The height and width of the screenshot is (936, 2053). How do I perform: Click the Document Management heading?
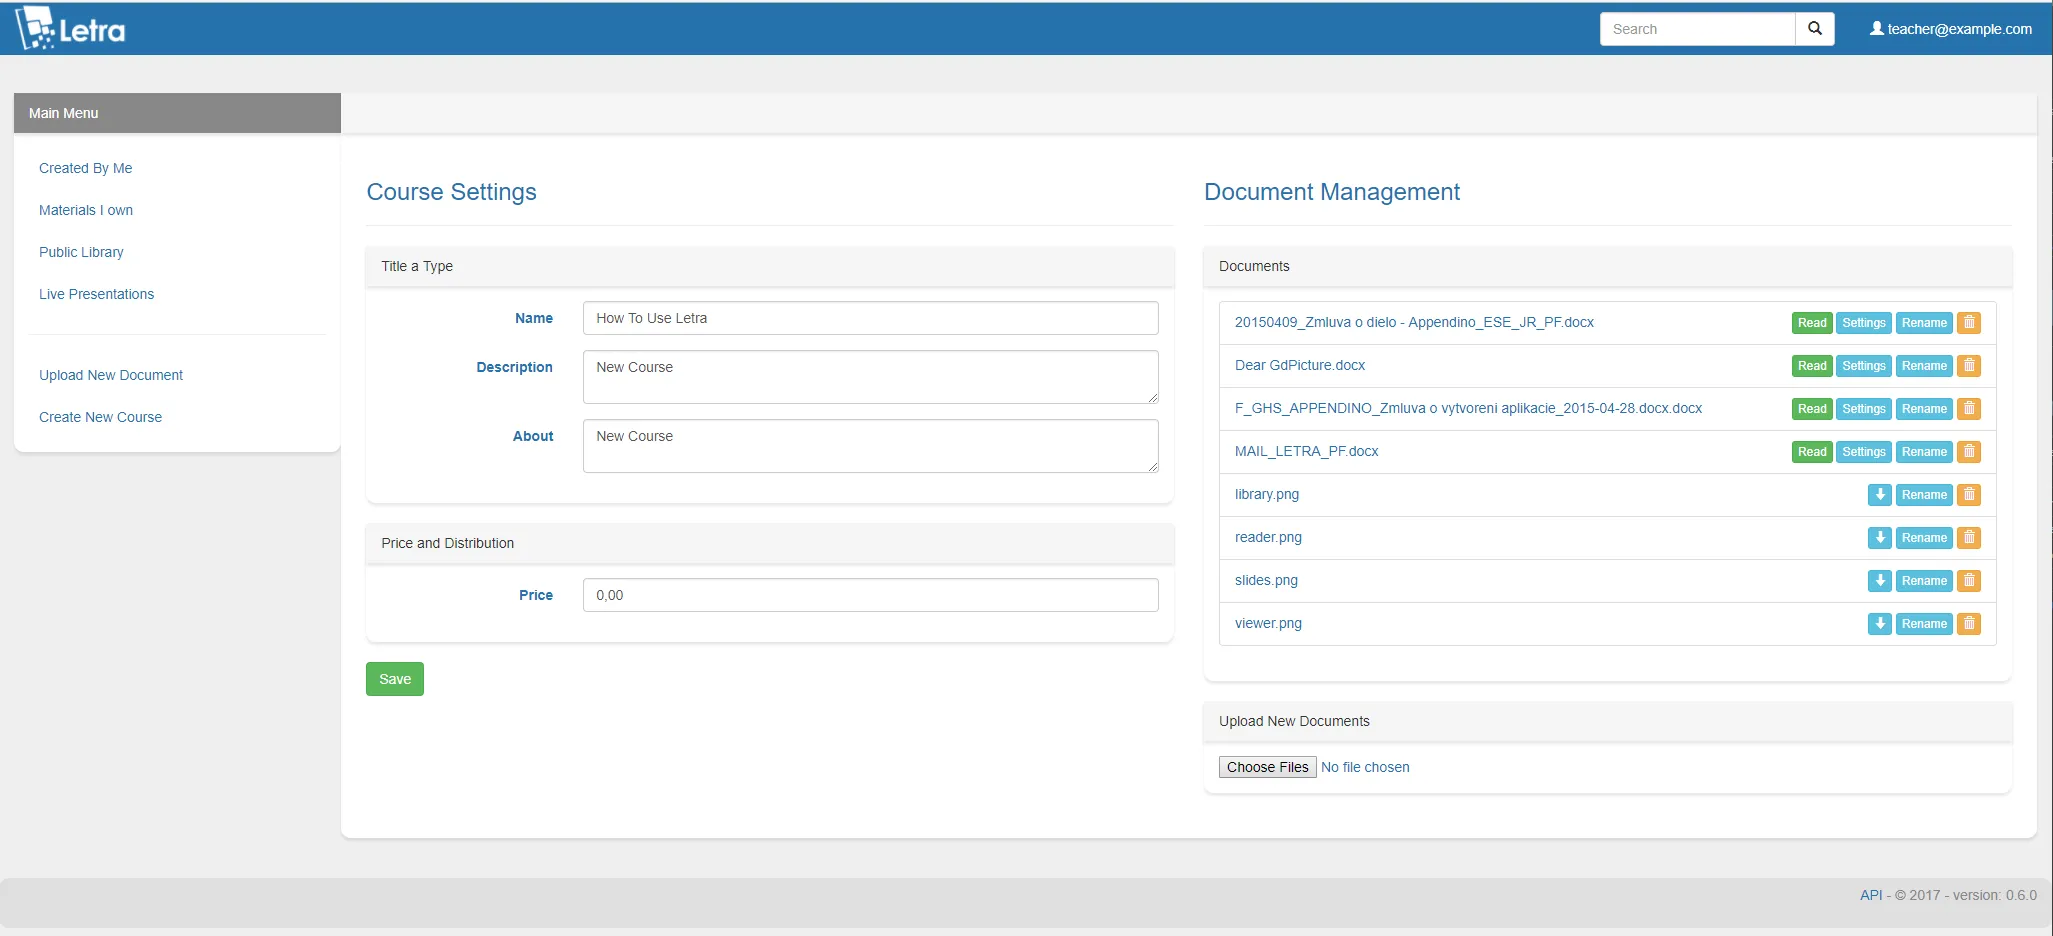click(1331, 192)
